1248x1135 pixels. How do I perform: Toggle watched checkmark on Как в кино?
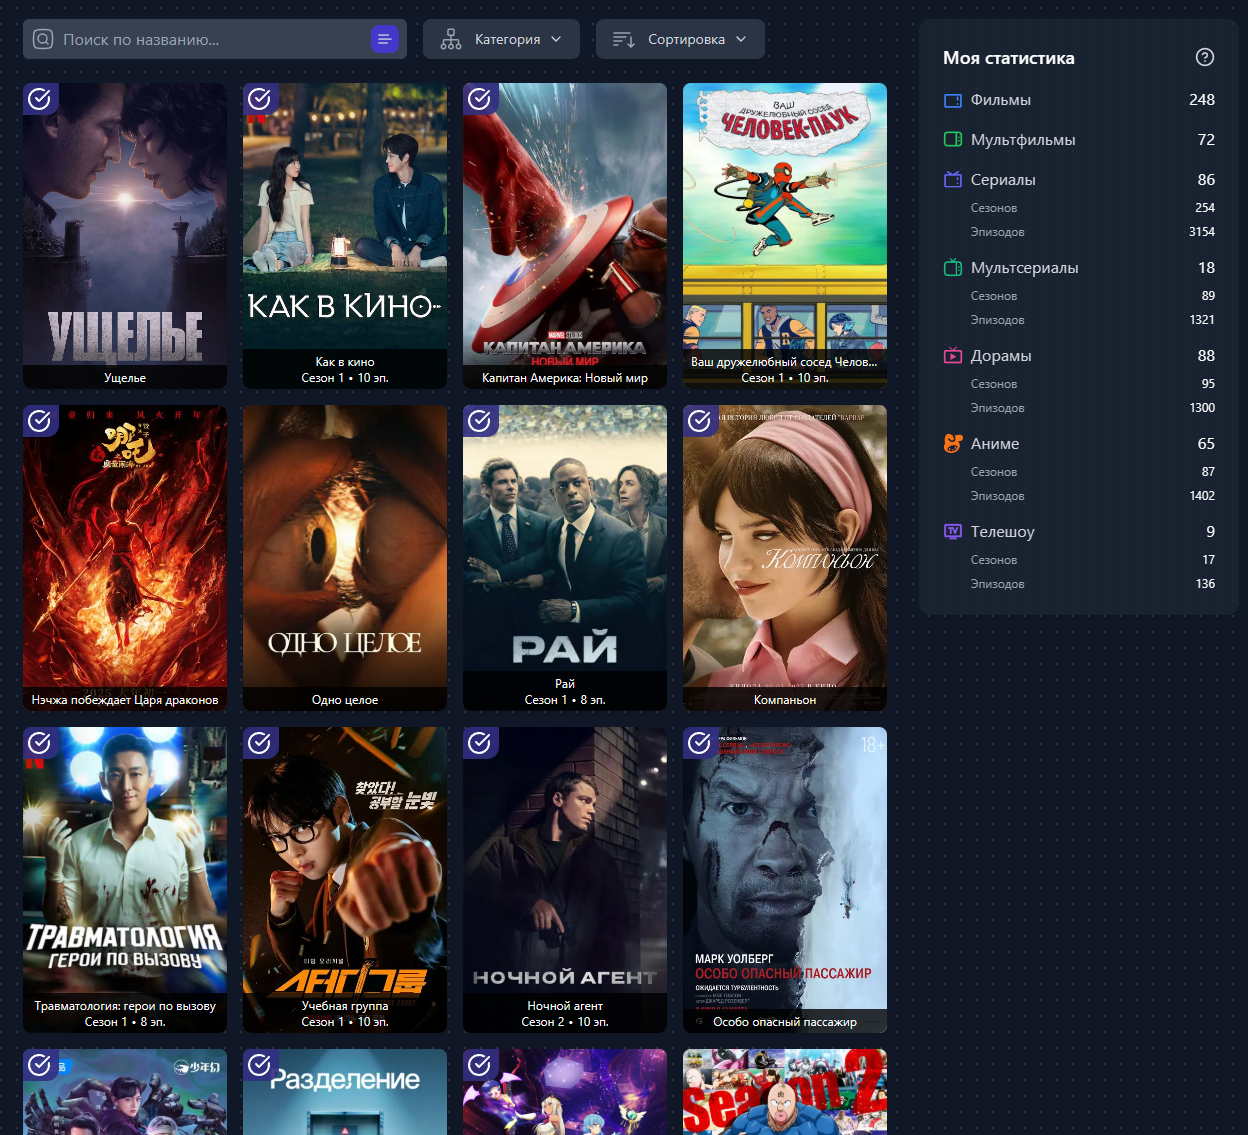click(x=260, y=99)
